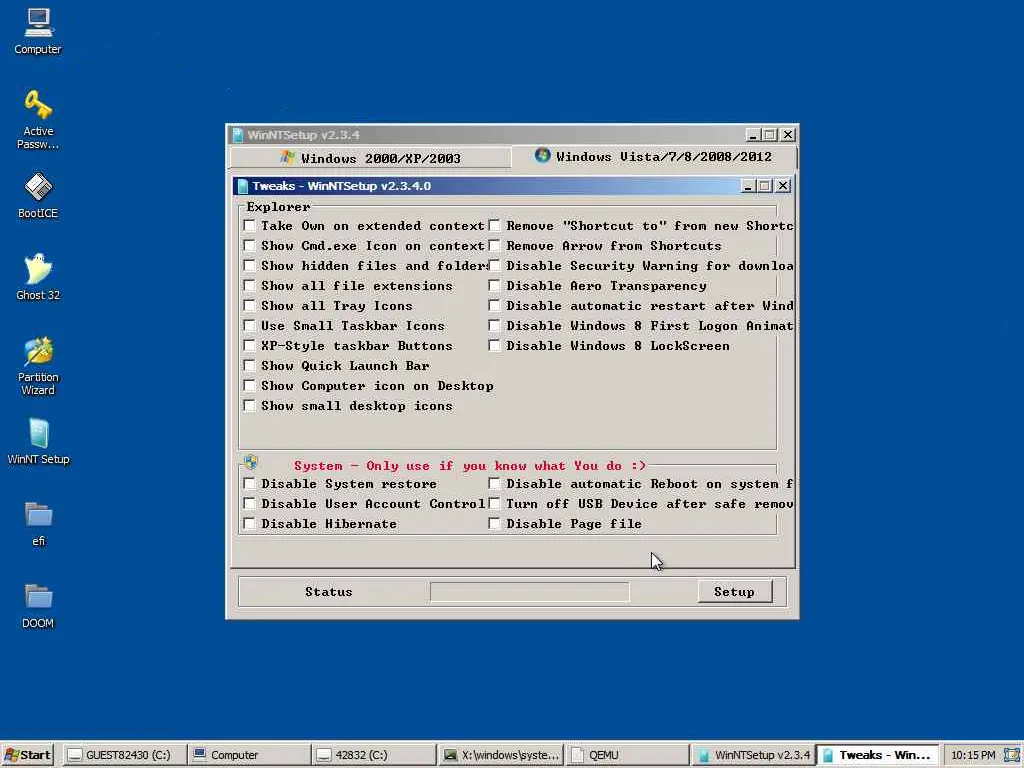The image size is (1024, 768).
Task: Open the Computer desktop icon
Action: 38,31
